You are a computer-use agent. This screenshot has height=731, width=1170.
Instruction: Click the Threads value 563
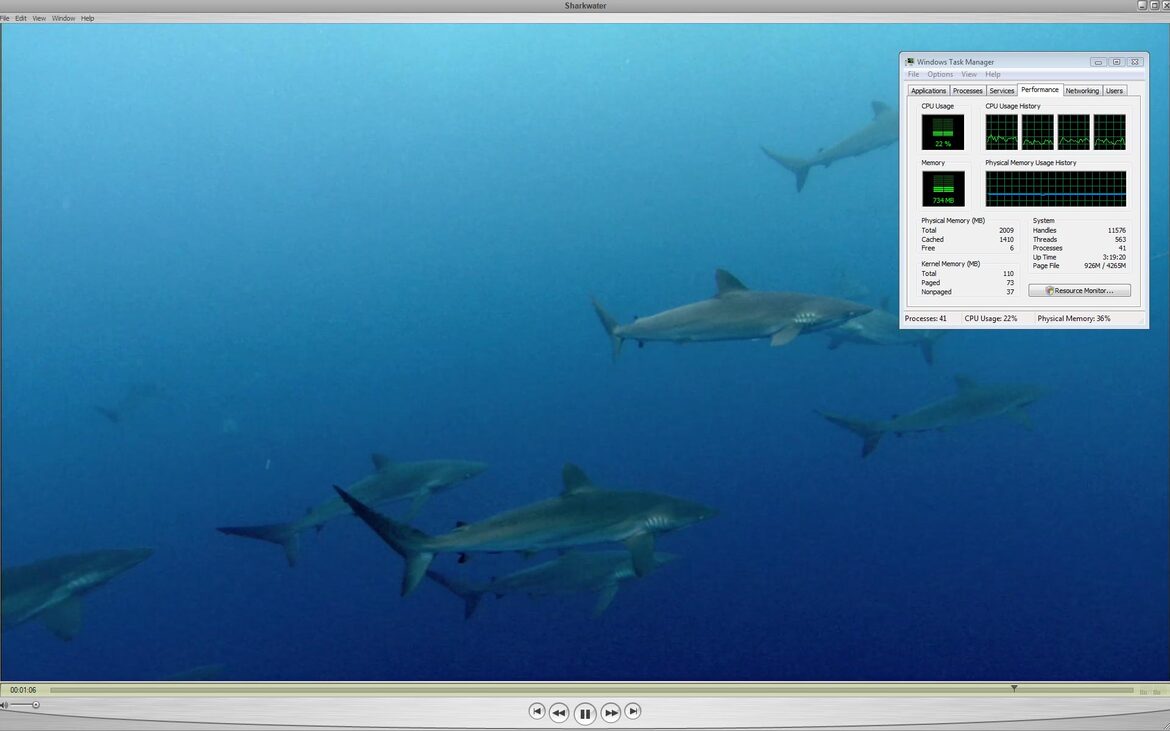[1120, 239]
